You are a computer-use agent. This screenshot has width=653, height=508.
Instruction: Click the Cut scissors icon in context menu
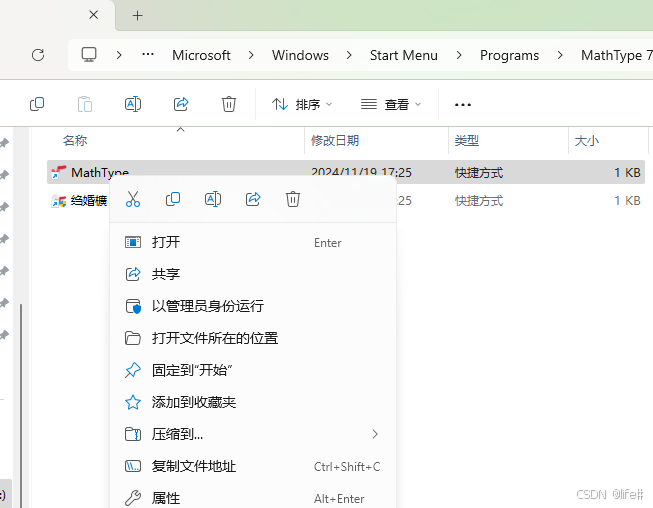133,199
